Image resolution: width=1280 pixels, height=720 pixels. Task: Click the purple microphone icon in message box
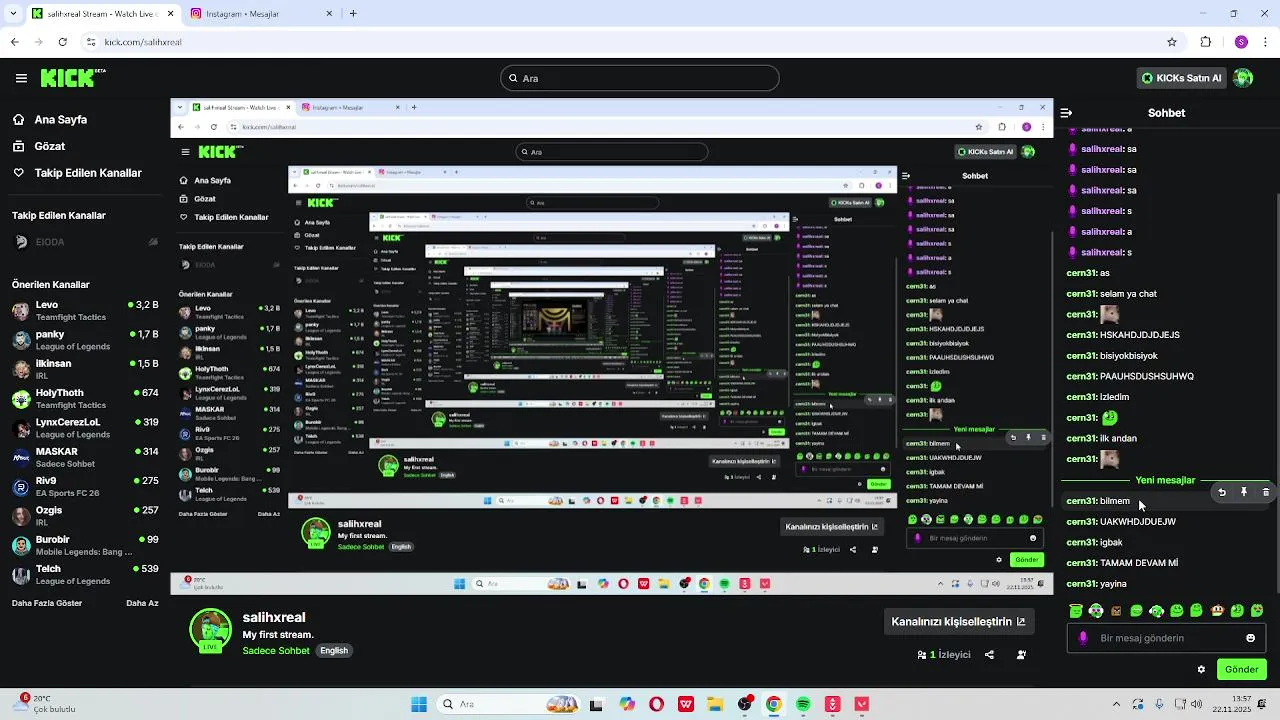1083,638
